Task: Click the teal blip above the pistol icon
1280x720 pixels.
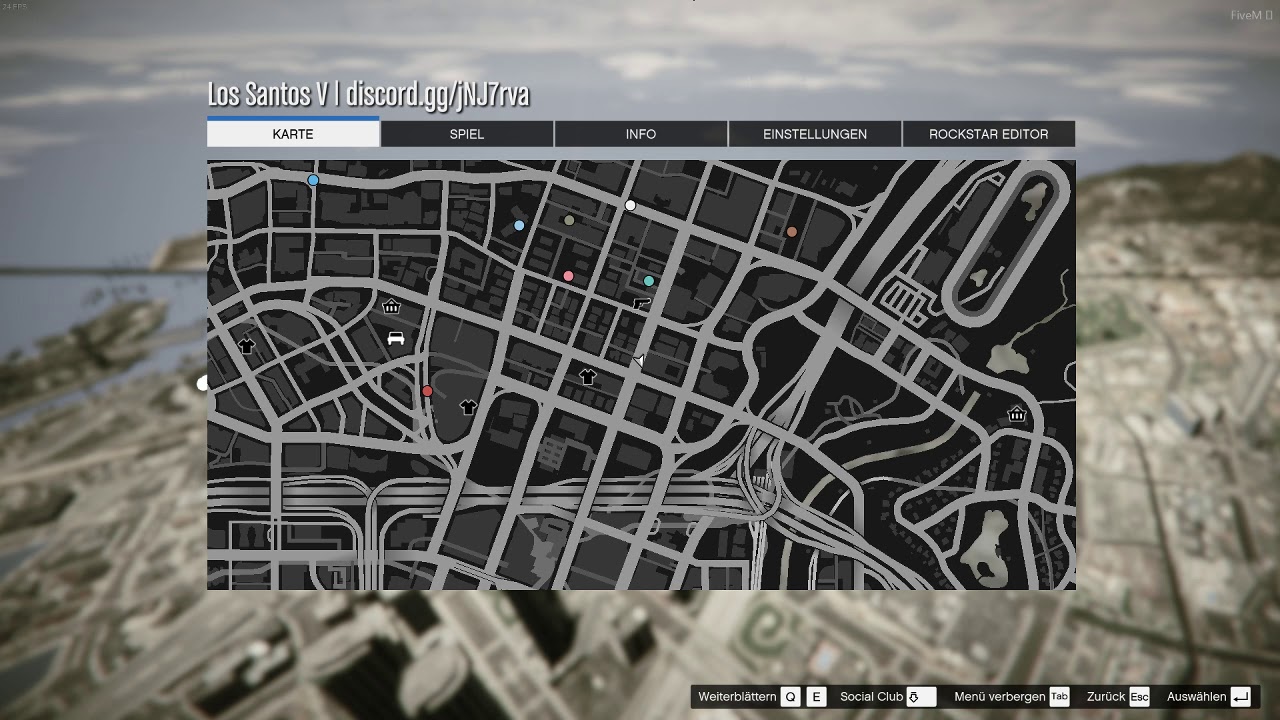Action: coord(649,281)
